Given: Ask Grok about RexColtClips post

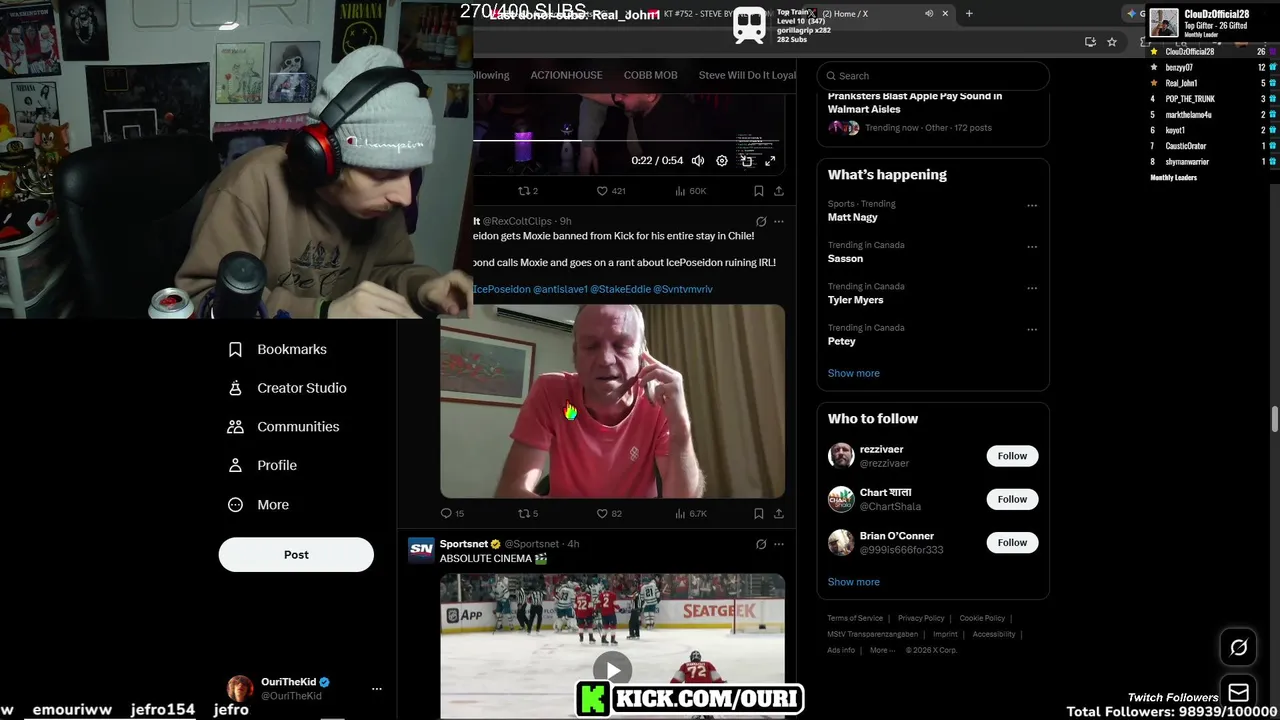Looking at the screenshot, I should click(x=761, y=221).
